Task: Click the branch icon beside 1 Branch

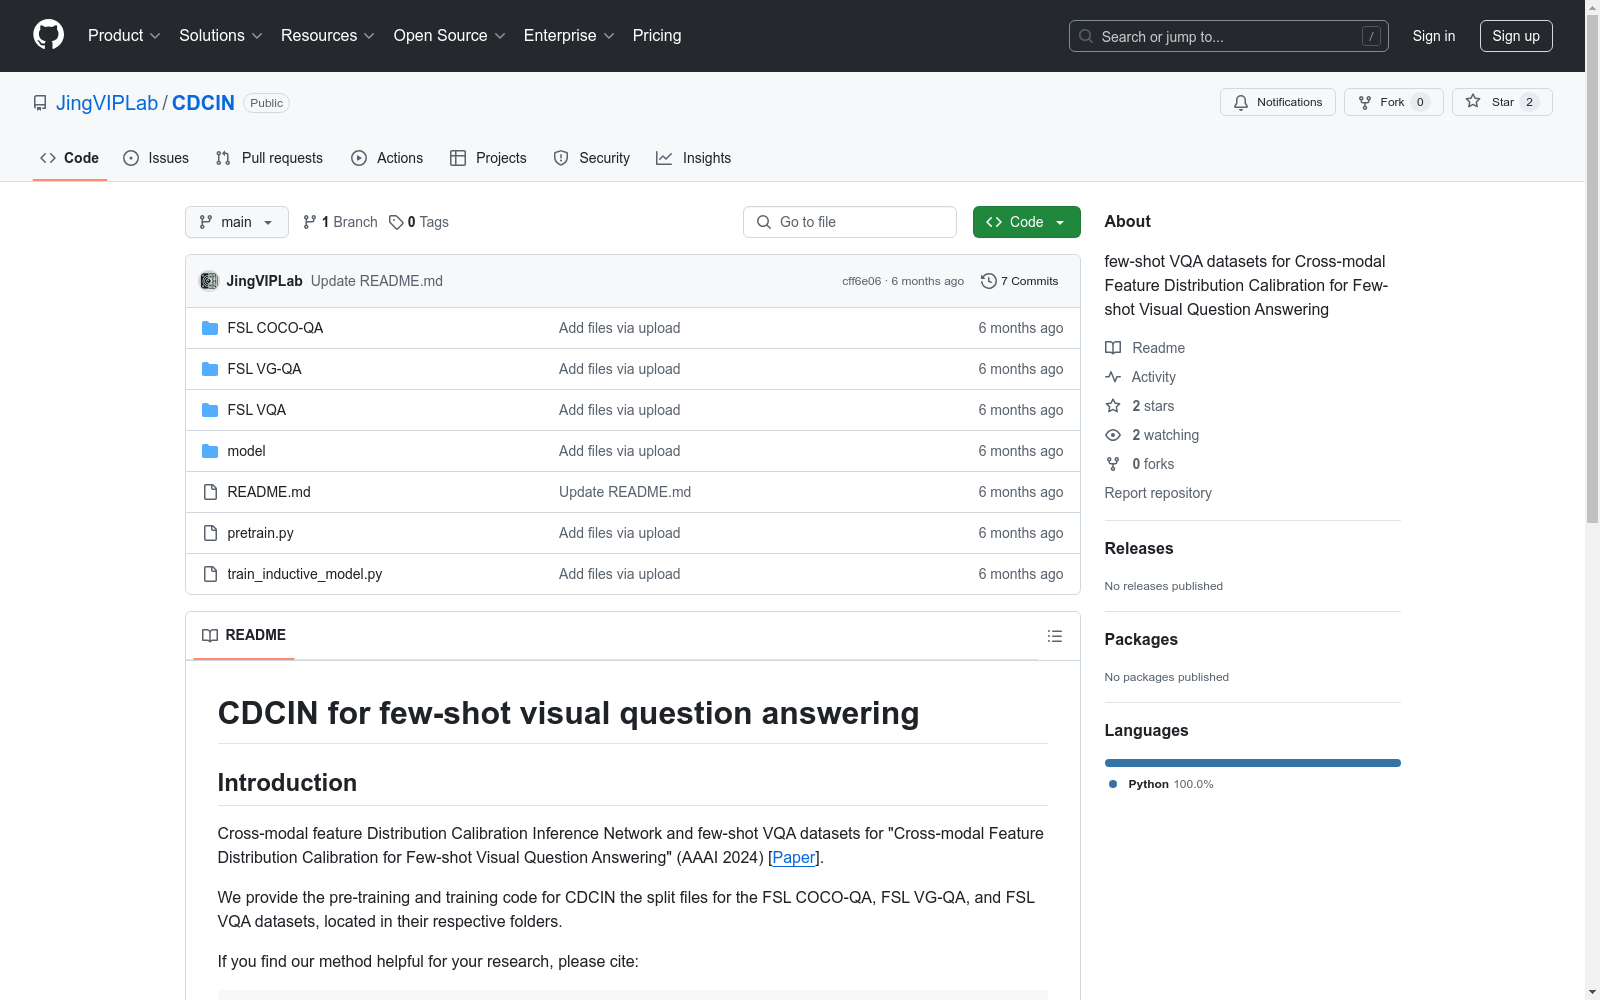Action: [310, 222]
